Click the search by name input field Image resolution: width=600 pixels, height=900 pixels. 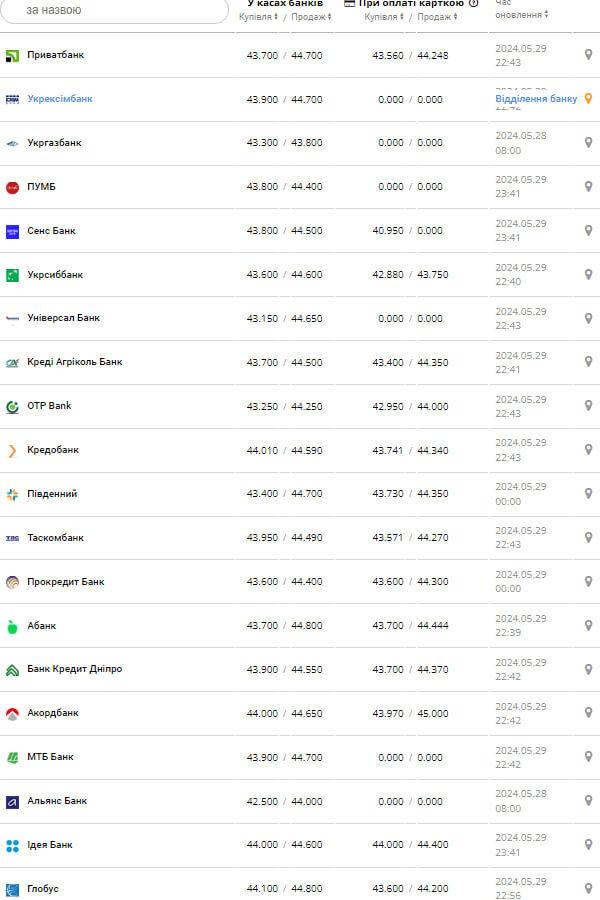pyautogui.click(x=115, y=10)
